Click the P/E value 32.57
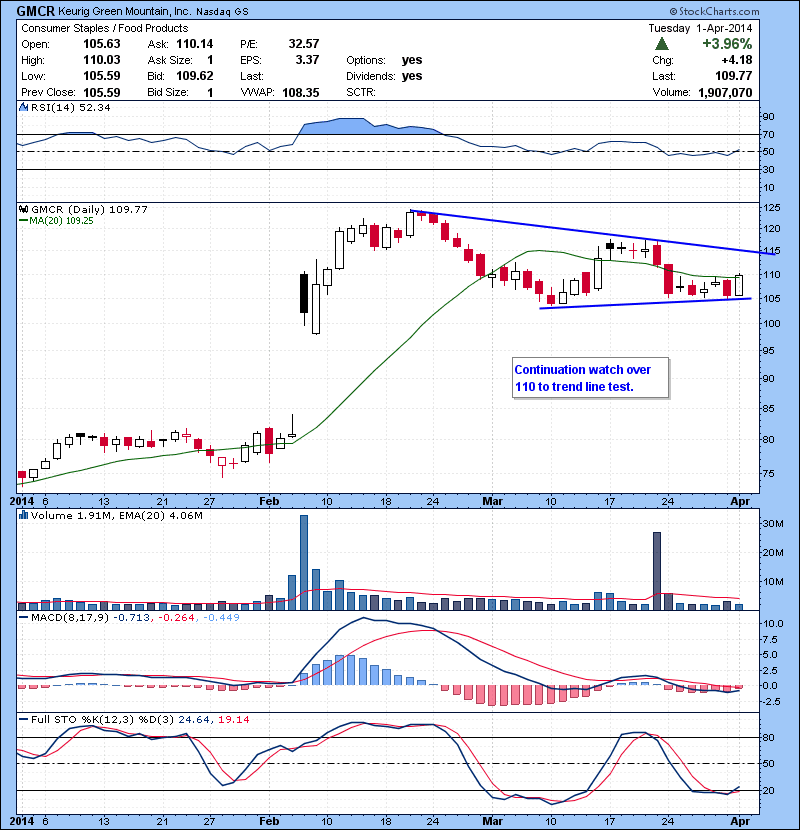This screenshot has height=830, width=800. click(304, 44)
